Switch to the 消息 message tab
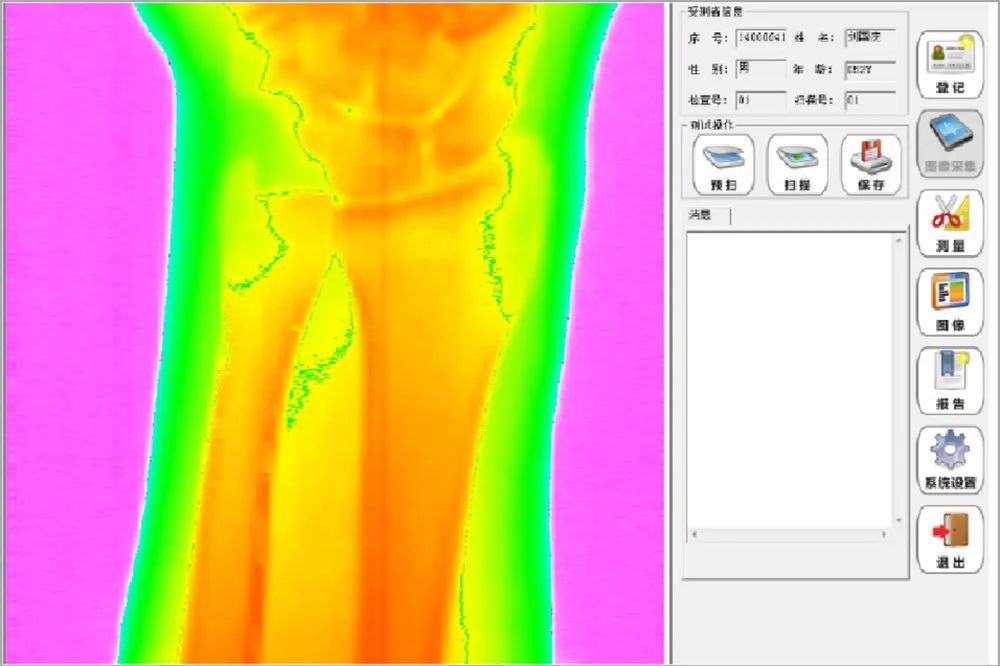 706,215
